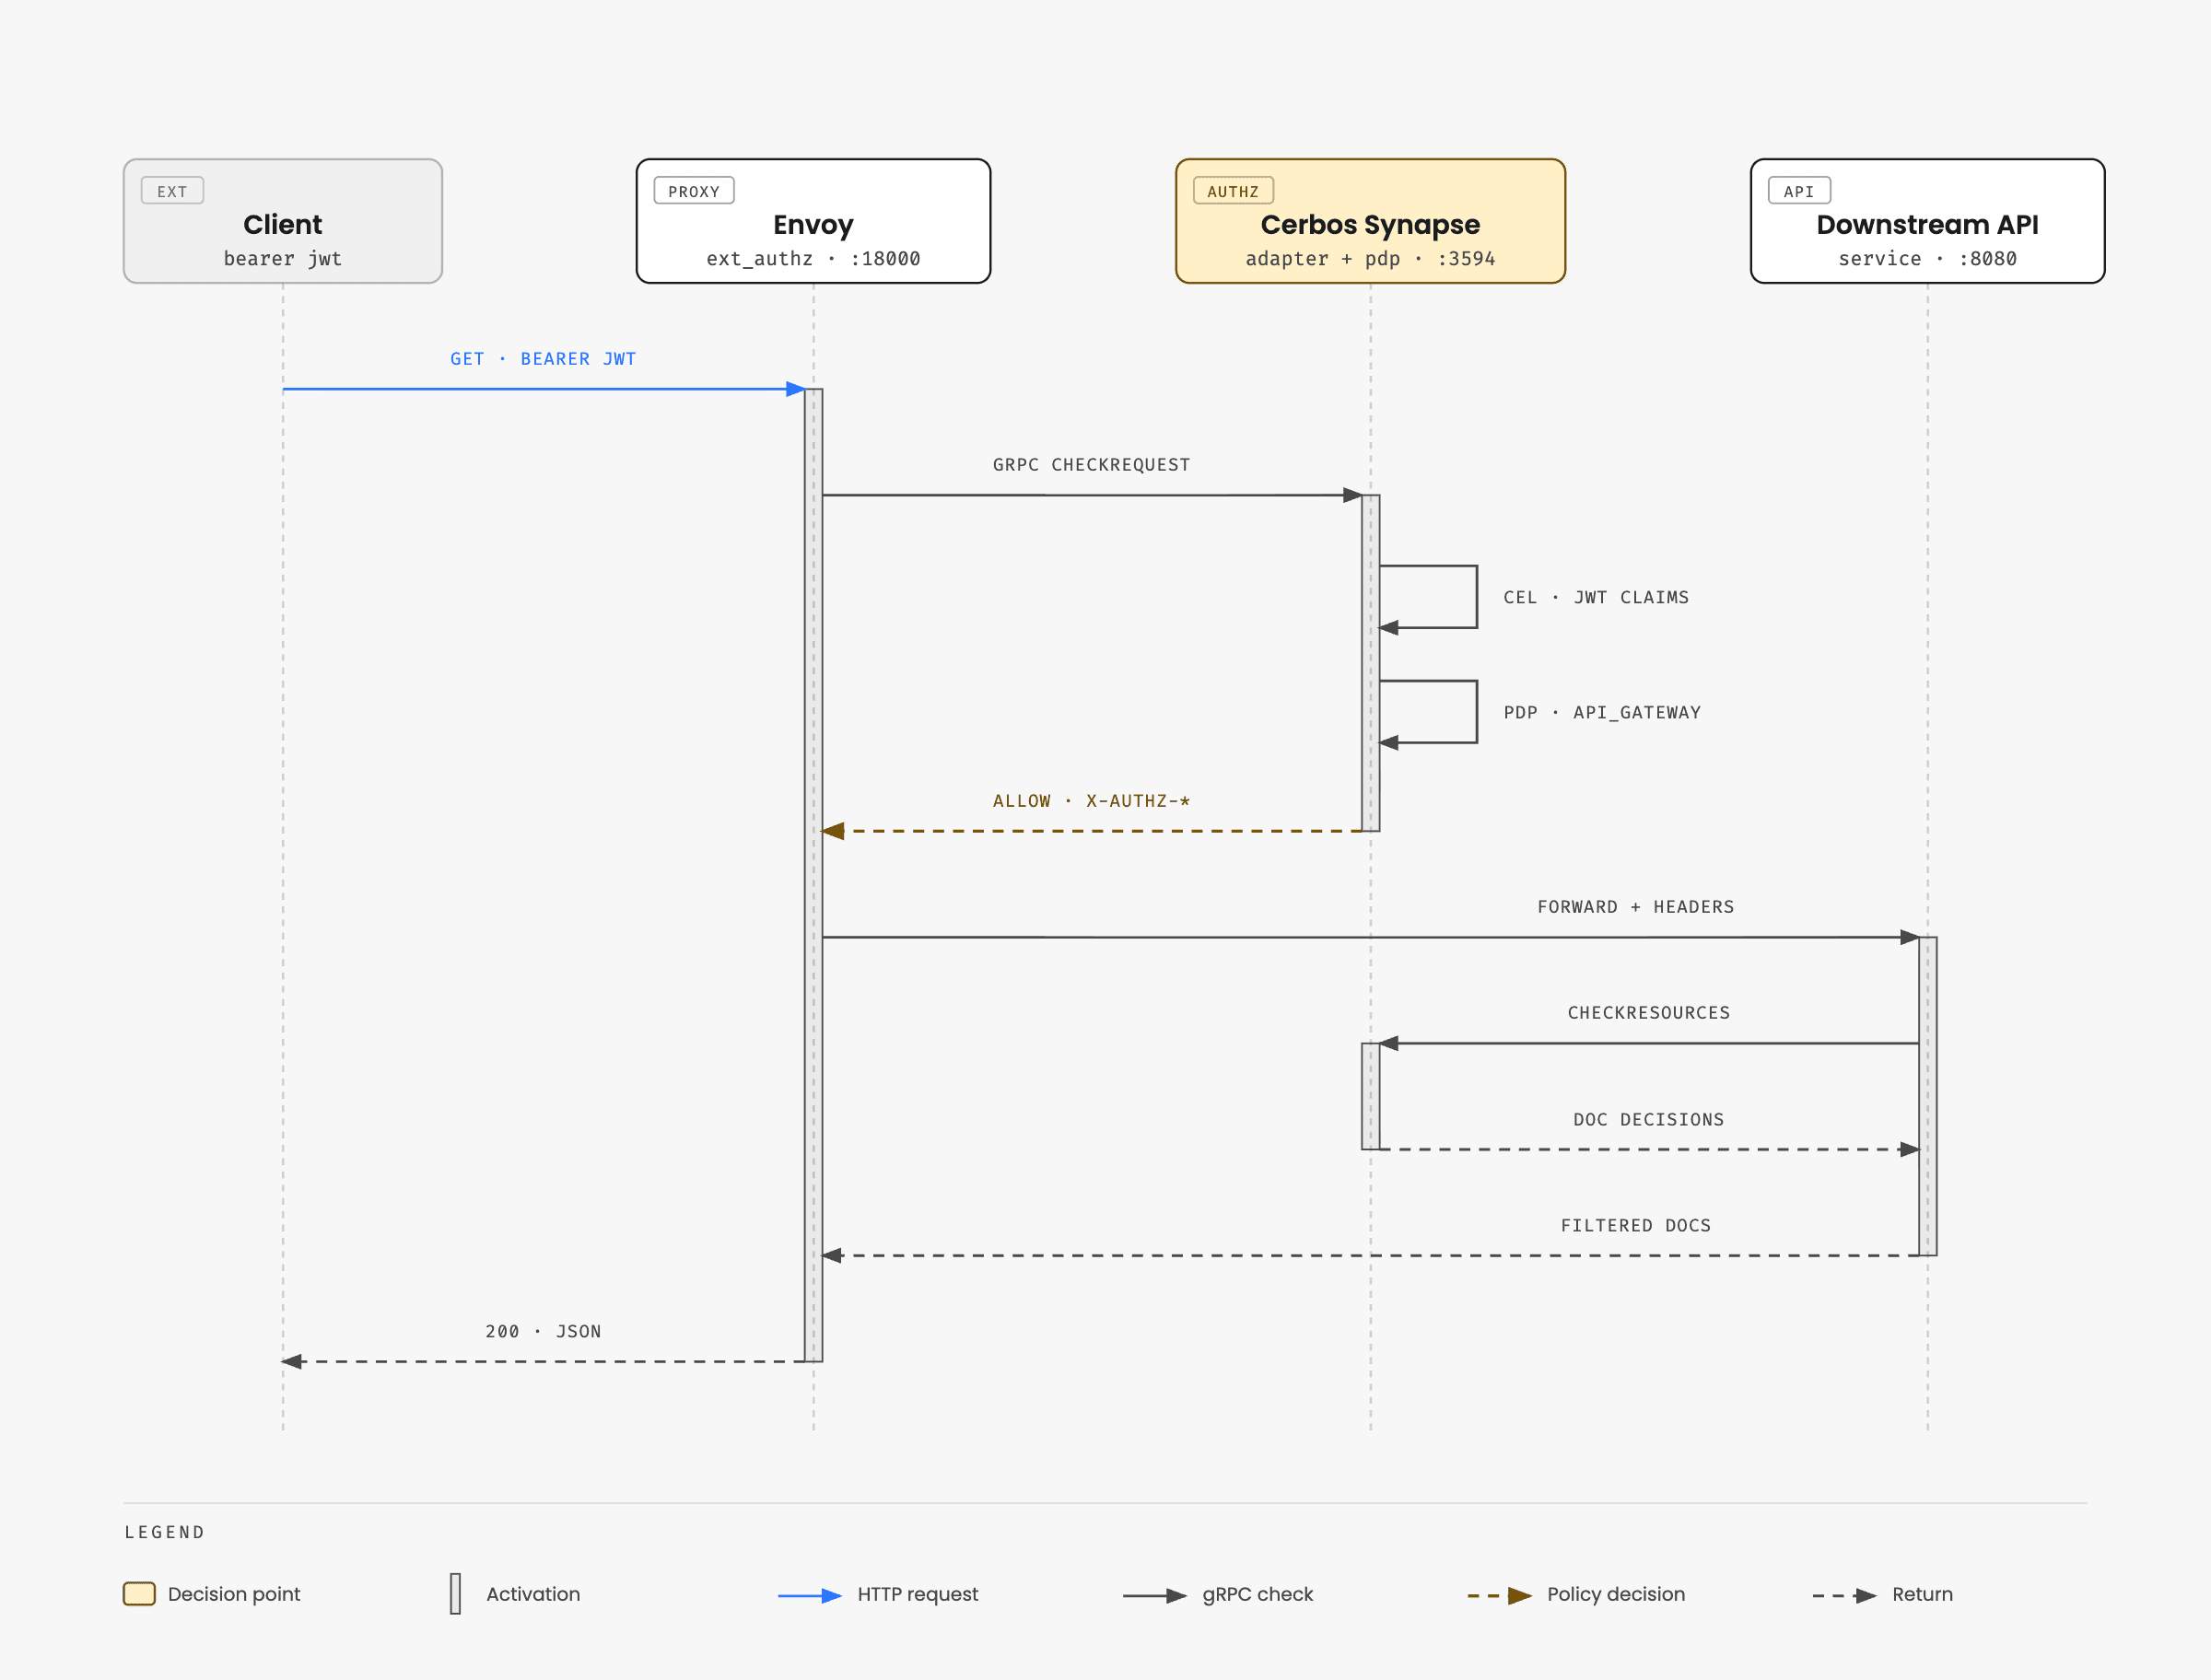Click the 'CHECKRESOURCES' message label
The height and width of the screenshot is (1680, 2211).
tap(1648, 1013)
